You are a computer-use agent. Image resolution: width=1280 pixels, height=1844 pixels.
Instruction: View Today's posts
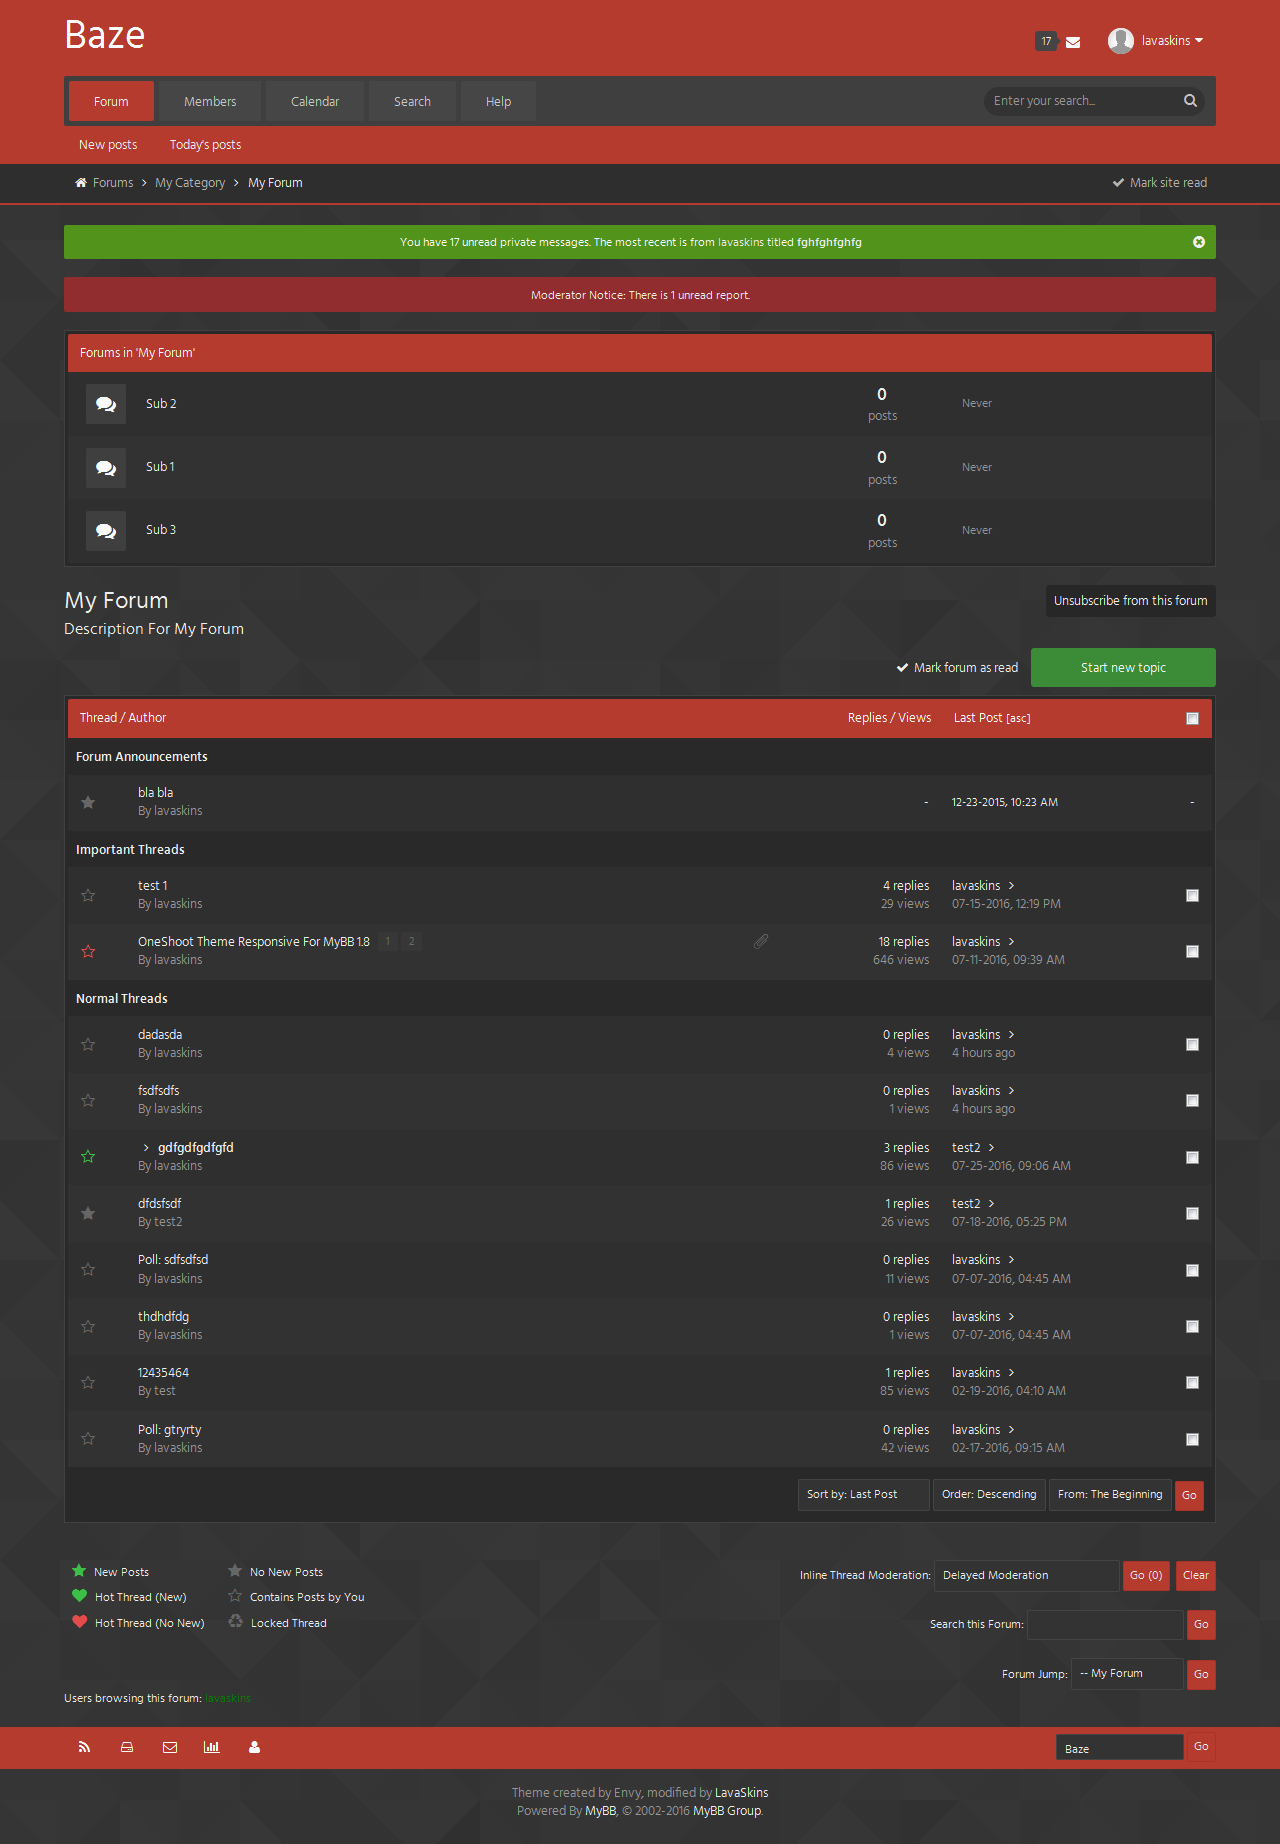point(205,145)
